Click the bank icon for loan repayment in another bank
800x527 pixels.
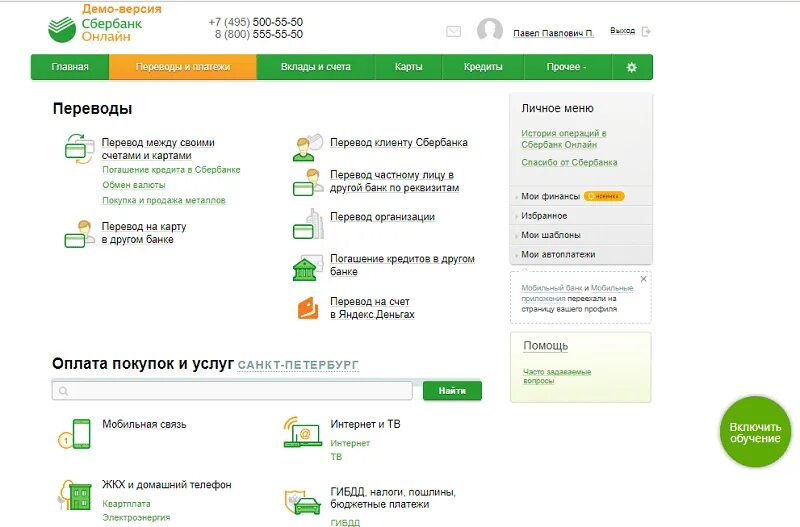308,267
